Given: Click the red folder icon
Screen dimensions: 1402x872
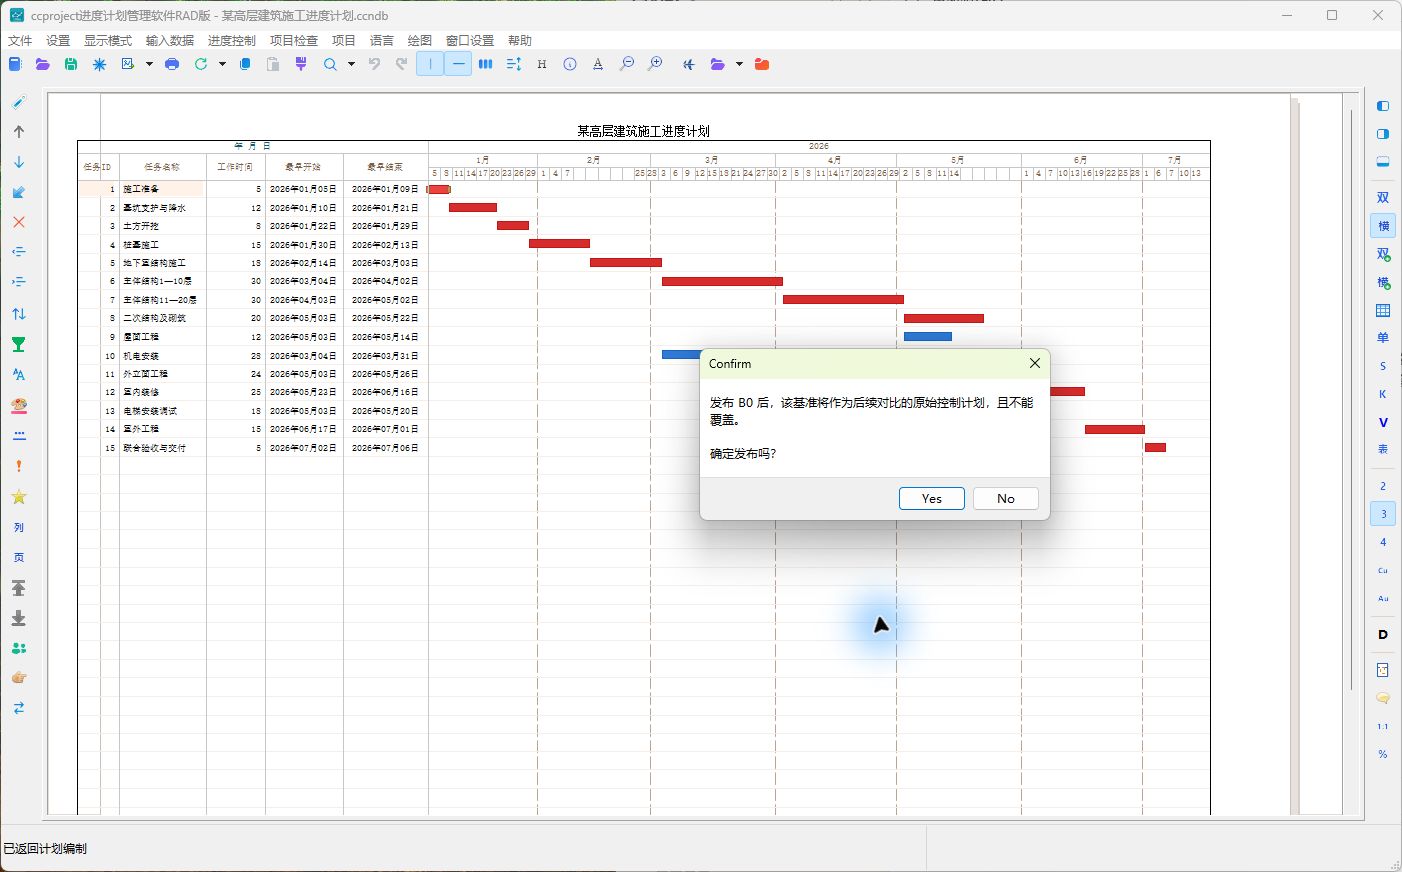Looking at the screenshot, I should 762,64.
